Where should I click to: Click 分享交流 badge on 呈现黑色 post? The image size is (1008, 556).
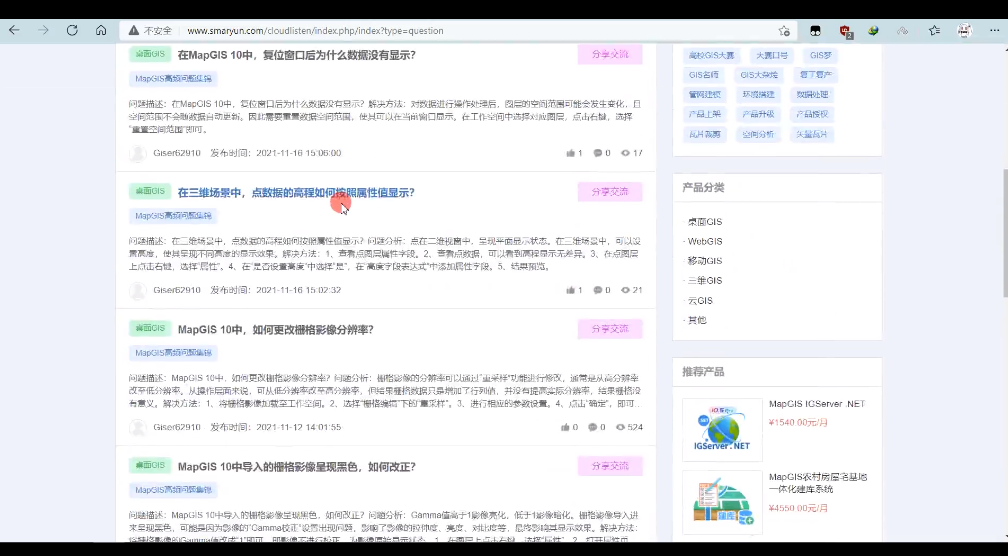[610, 465]
